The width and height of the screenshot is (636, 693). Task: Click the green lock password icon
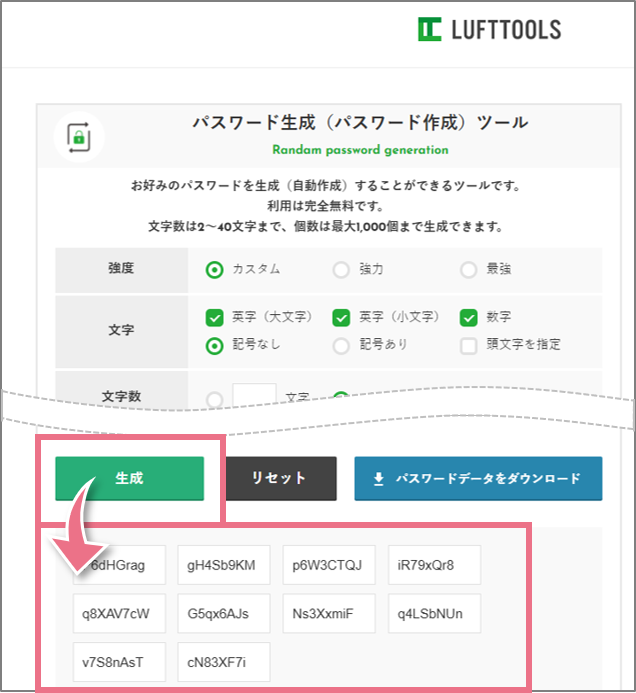(78, 138)
